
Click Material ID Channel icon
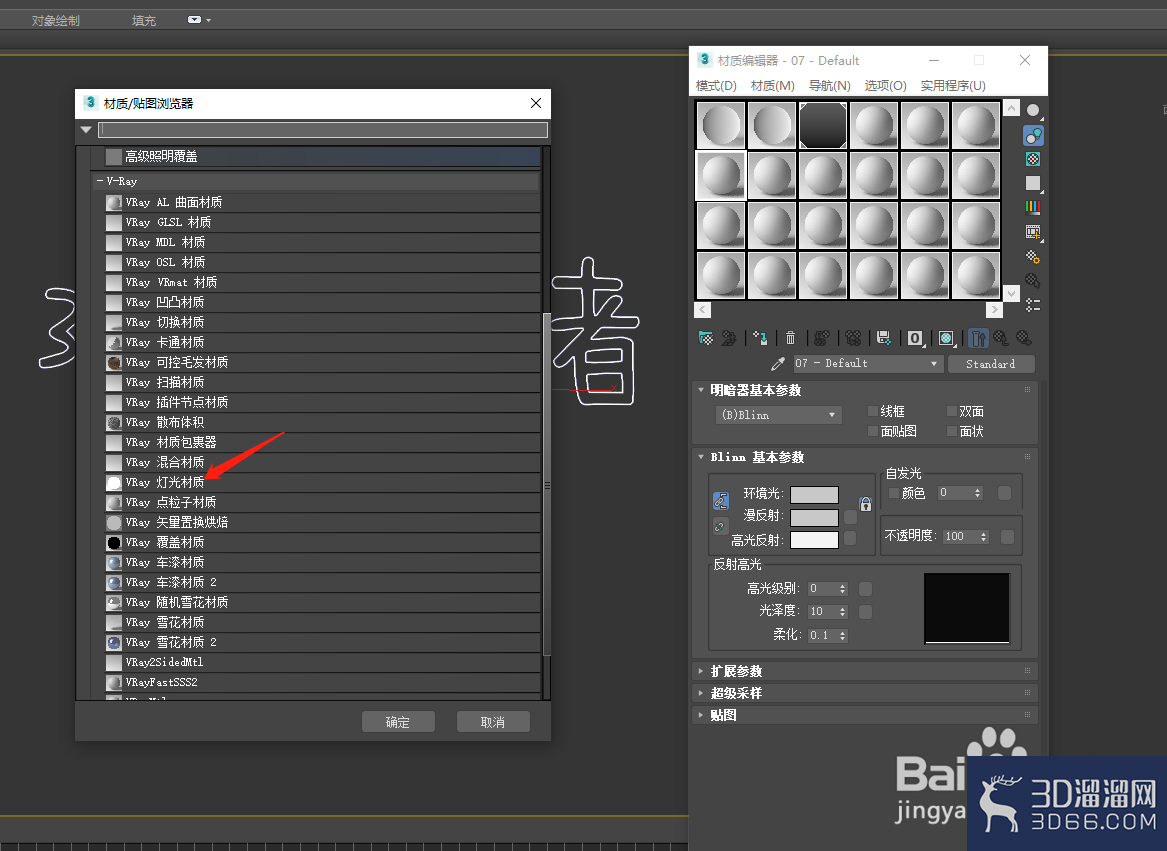pos(915,339)
